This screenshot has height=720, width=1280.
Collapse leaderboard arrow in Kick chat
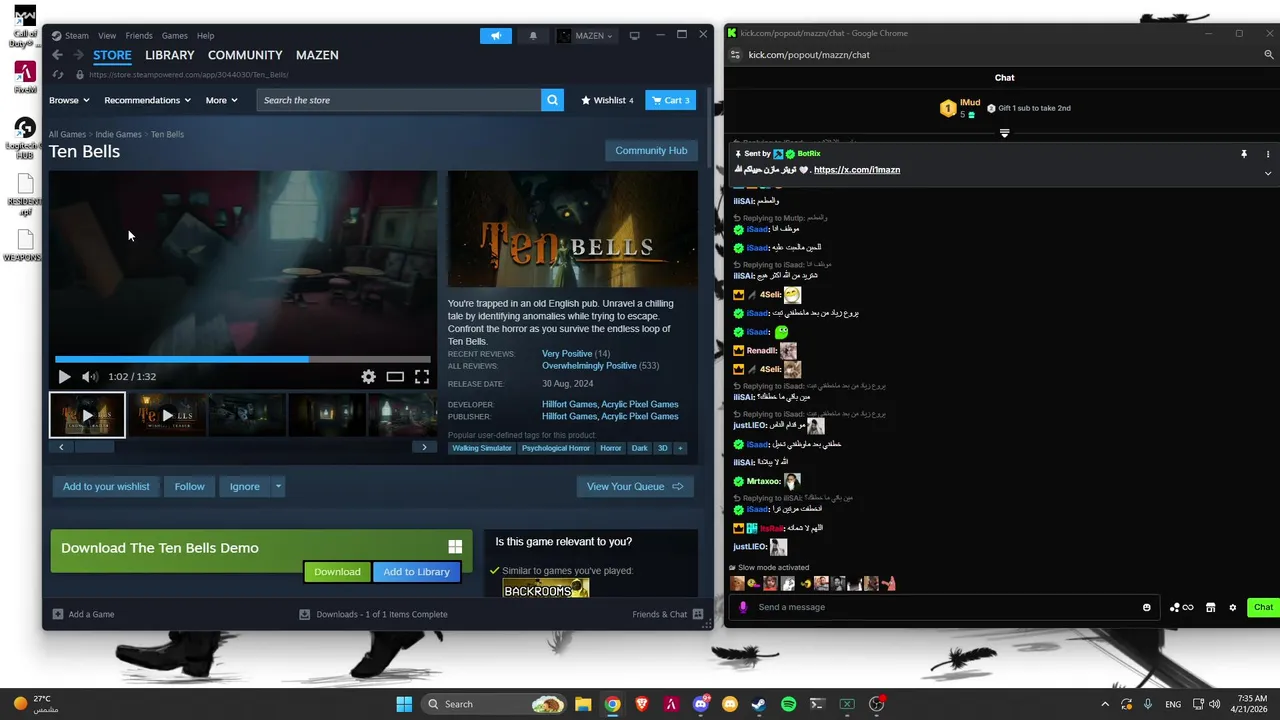tap(1004, 133)
